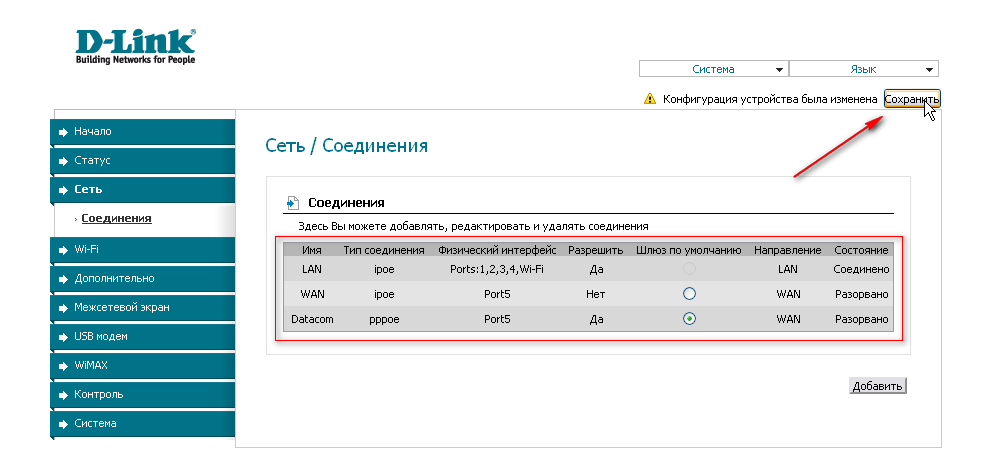Viewport: 992px width, 456px height.
Task: Click the Сеть / Соединения page heading
Action: click(x=347, y=146)
